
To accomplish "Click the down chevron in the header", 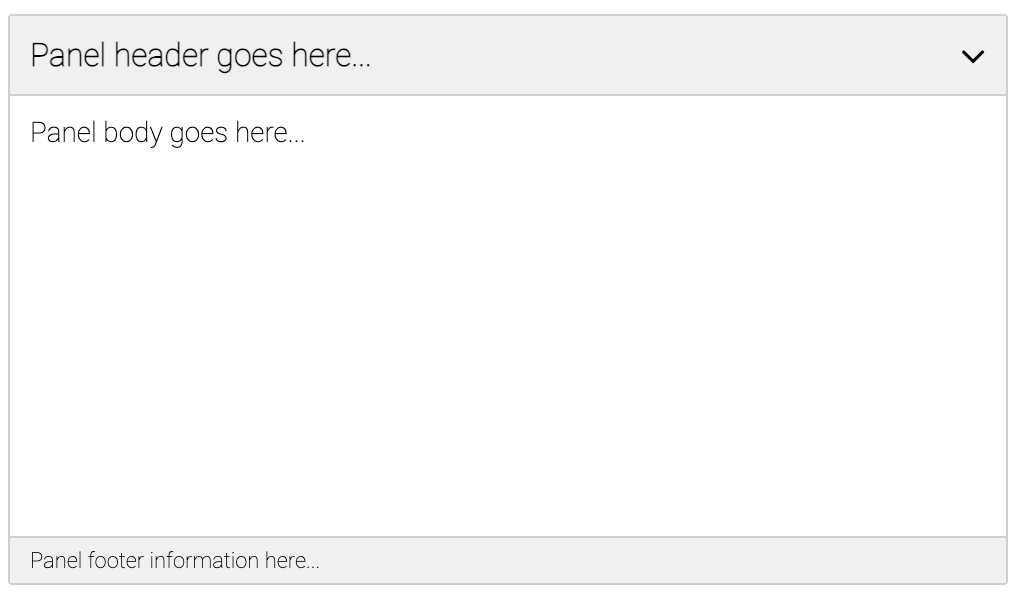I will (x=973, y=57).
